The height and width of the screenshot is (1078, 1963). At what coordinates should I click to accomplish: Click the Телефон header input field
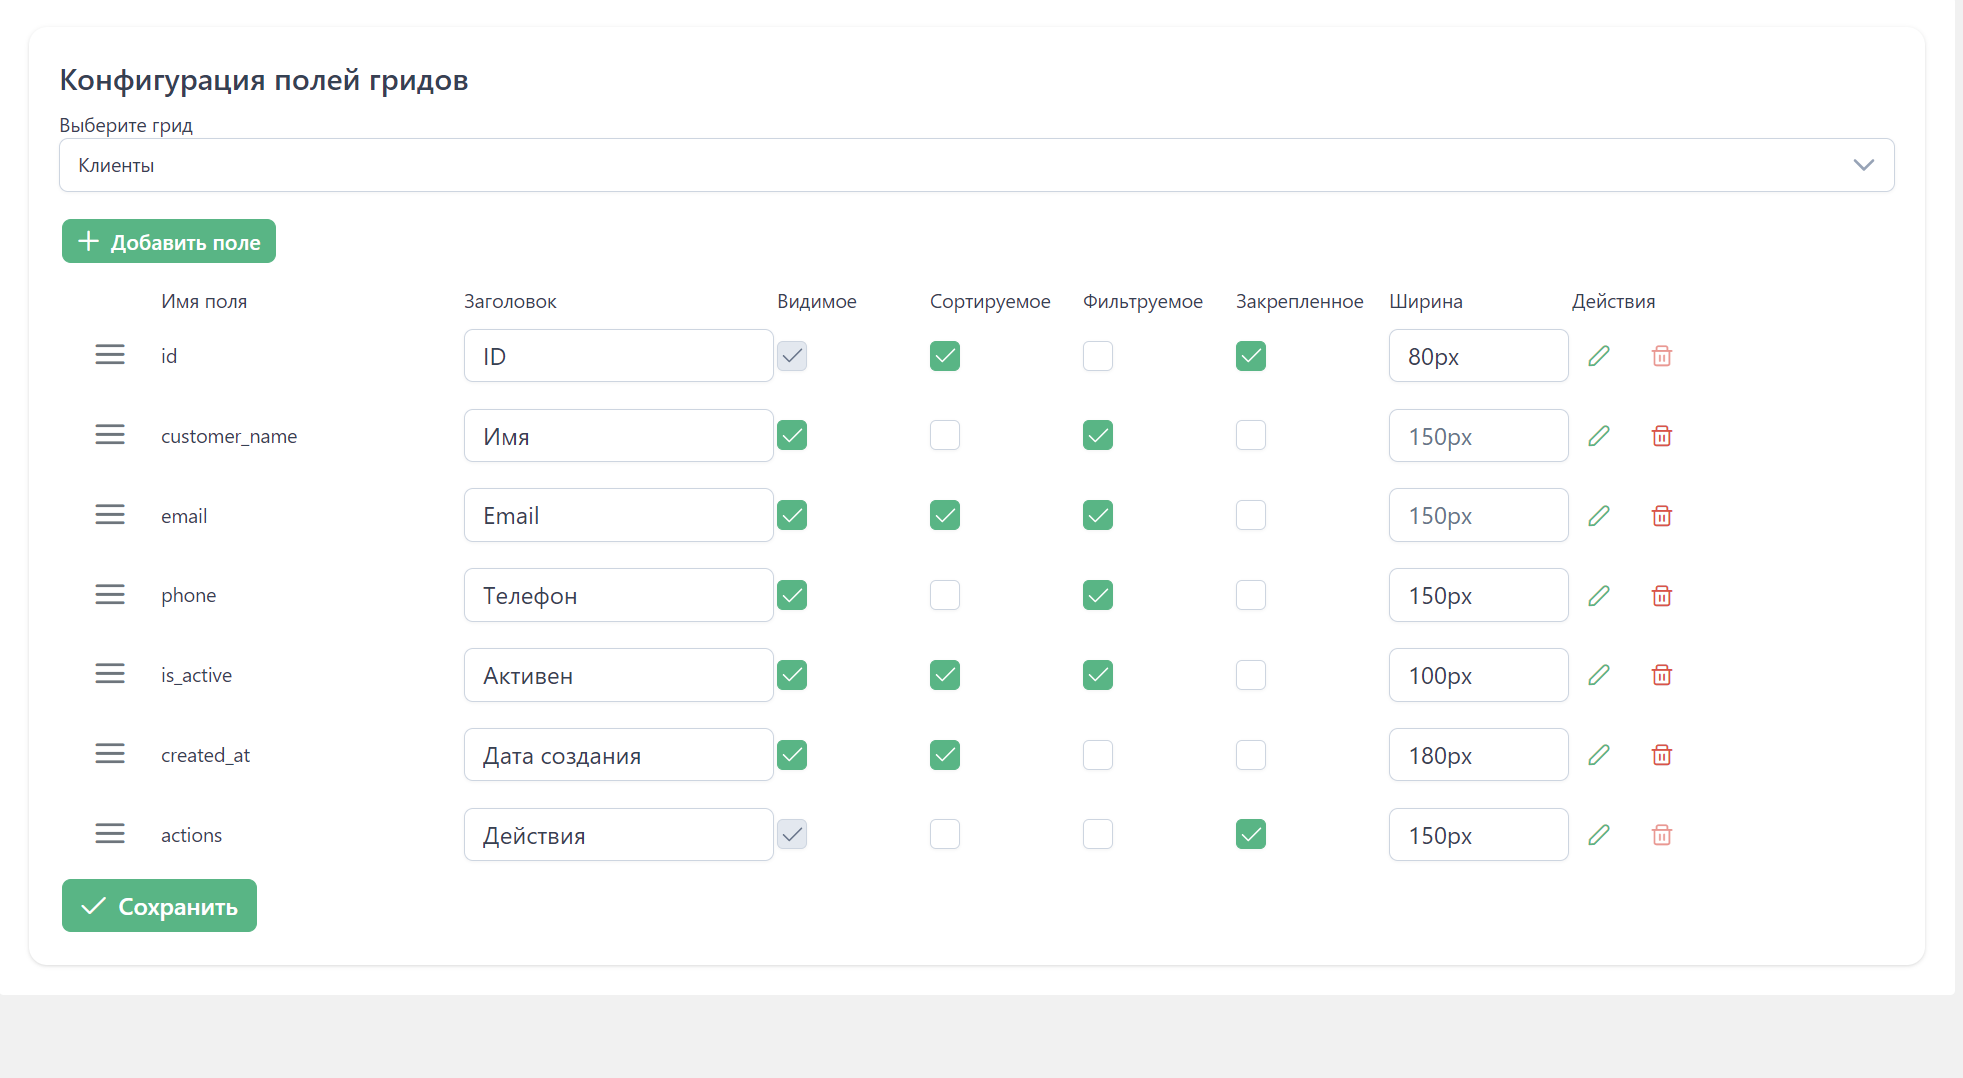[x=618, y=596]
